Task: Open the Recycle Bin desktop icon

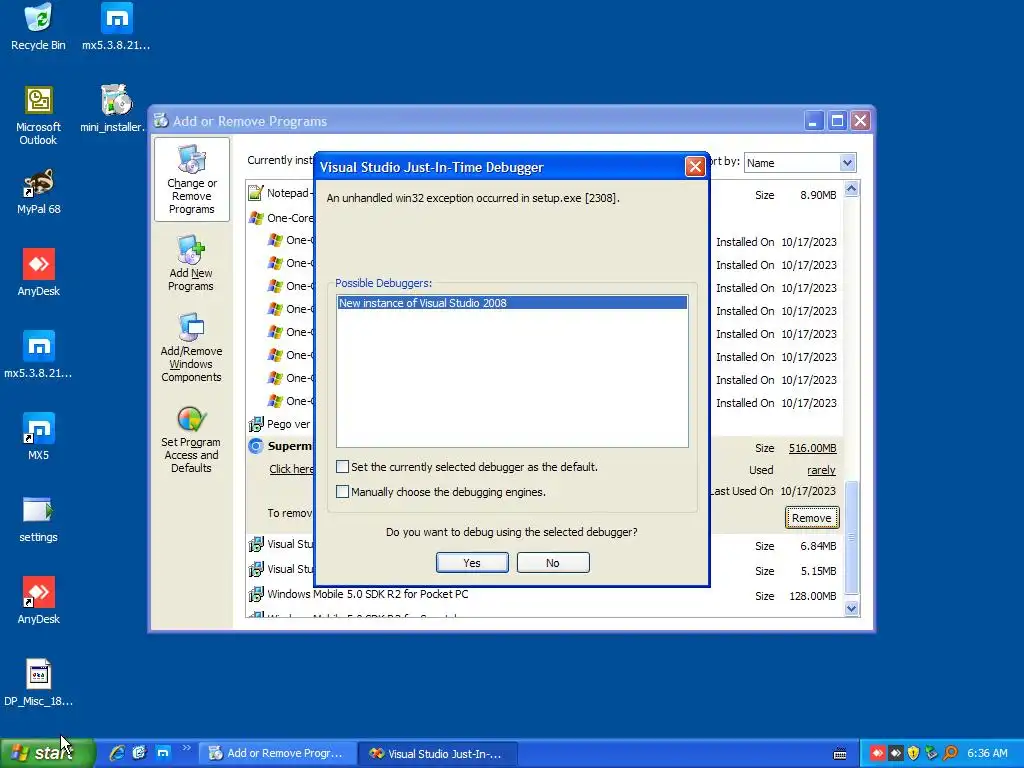Action: click(x=38, y=26)
